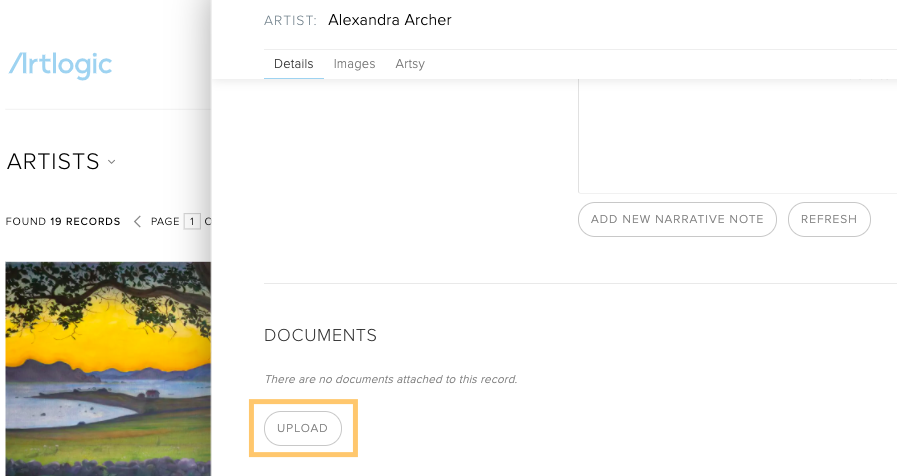Click the Alexandra Archer artist name
The height and width of the screenshot is (476, 897).
coord(390,20)
